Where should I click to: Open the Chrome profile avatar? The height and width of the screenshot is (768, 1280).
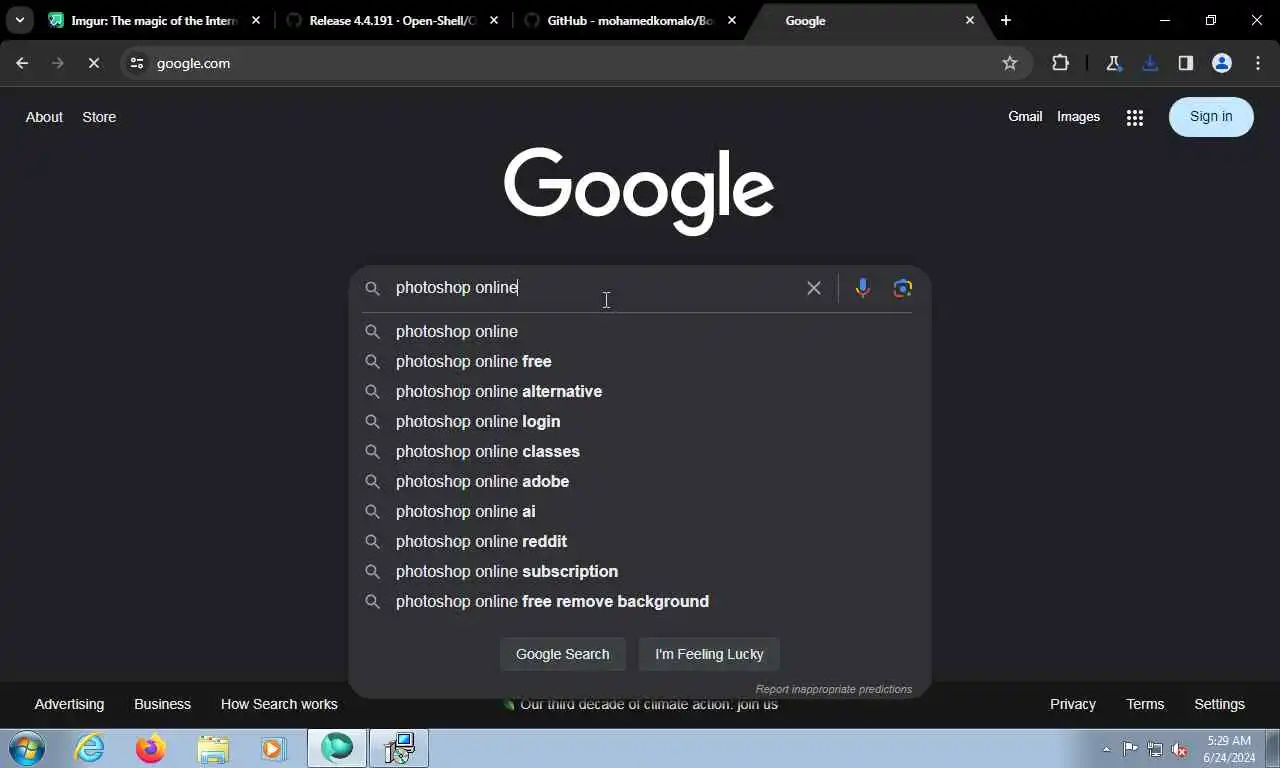click(1222, 63)
